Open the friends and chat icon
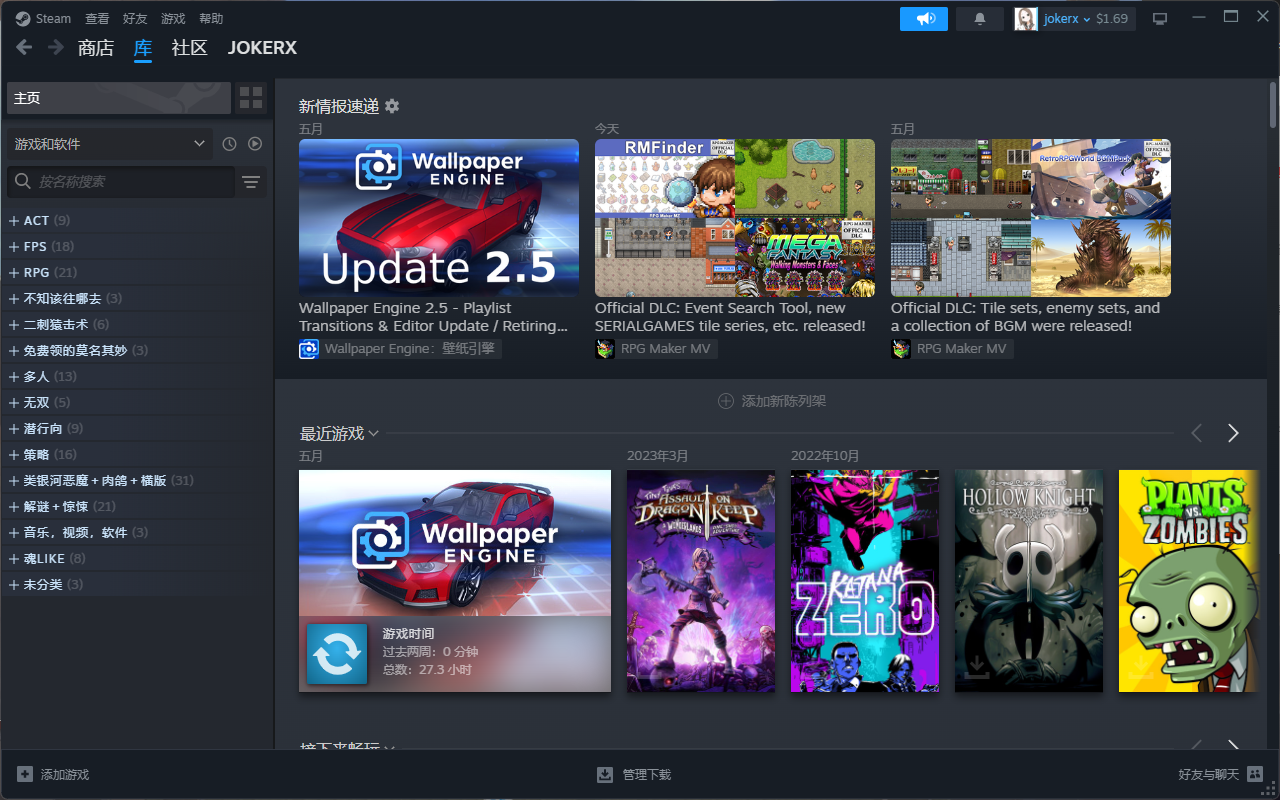 pos(1255,774)
